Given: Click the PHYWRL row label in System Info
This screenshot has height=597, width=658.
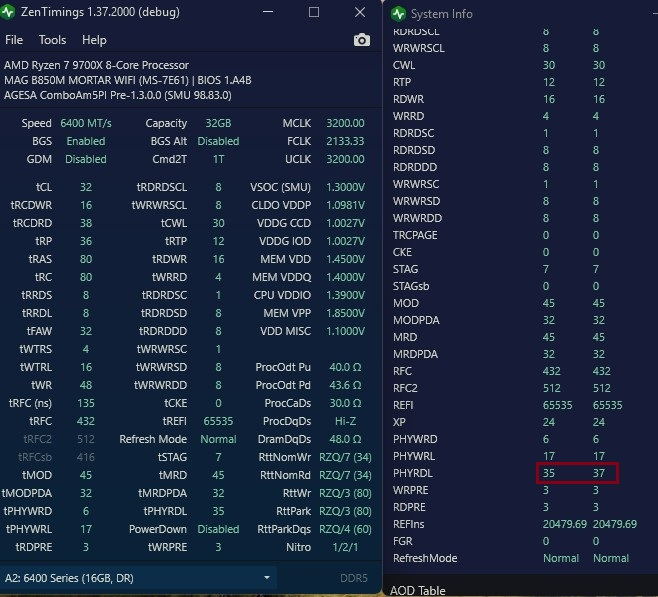Looking at the screenshot, I should tap(414, 456).
